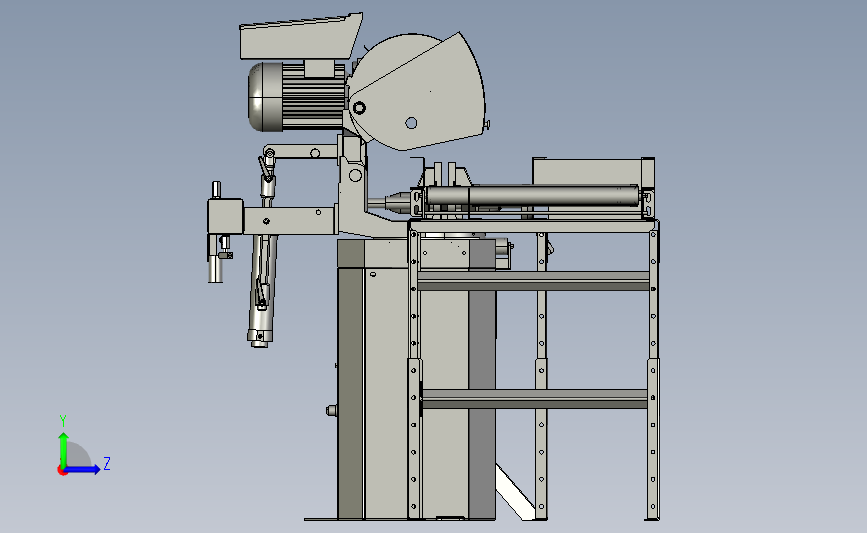Select the ribbed electric motor on the saw
The image size is (867, 533).
(x=296, y=97)
